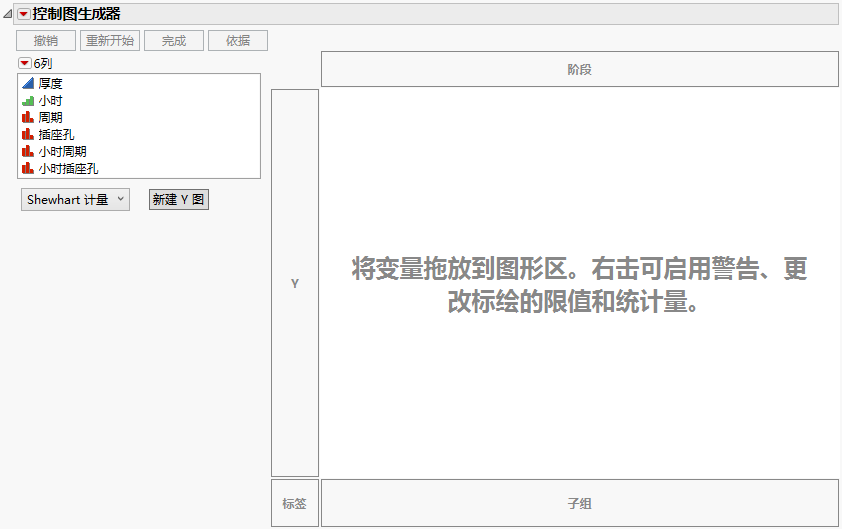This screenshot has height=529, width=842.
Task: Click the 重新开始 button
Action: click(110, 41)
